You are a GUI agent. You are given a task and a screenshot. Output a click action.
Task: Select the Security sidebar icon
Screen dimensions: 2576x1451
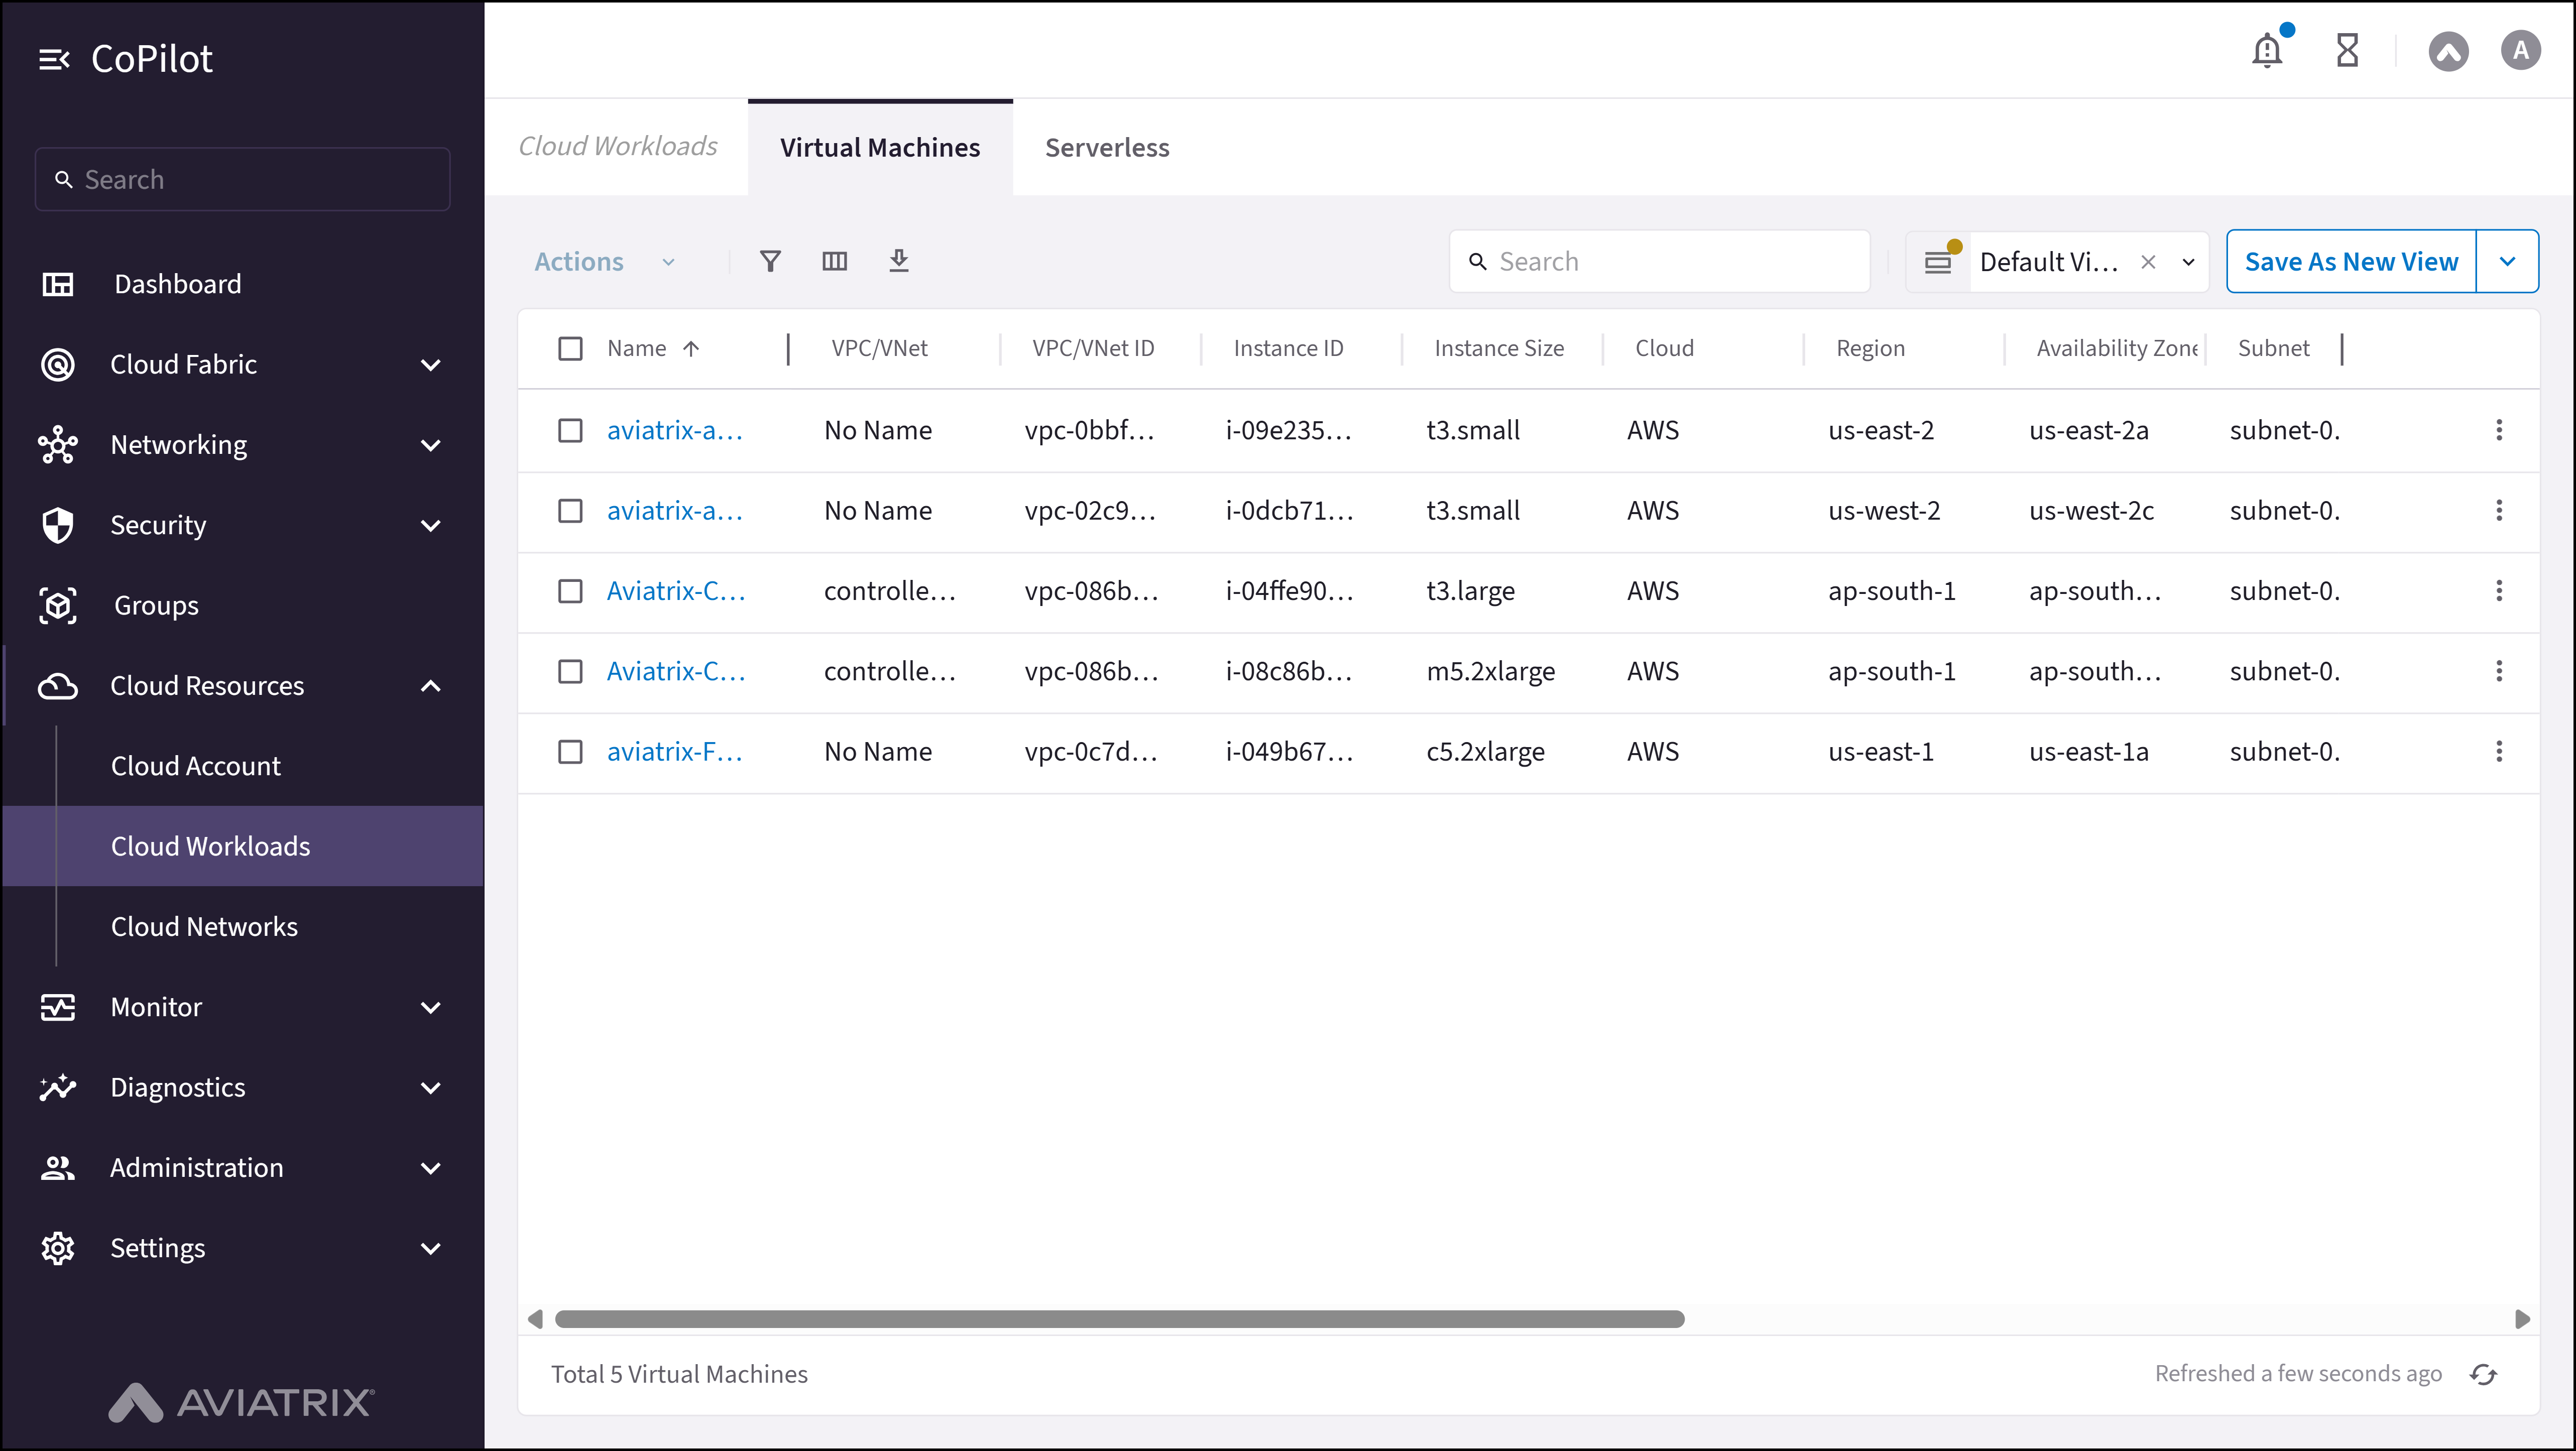pos(57,525)
